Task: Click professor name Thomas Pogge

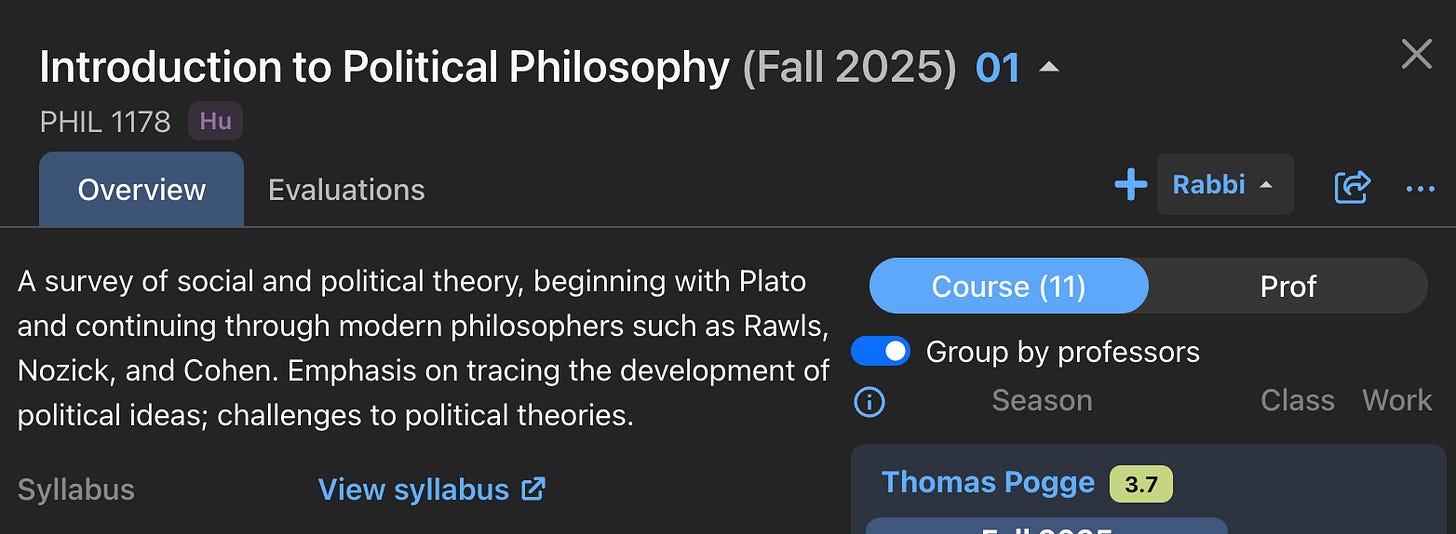Action: (988, 483)
